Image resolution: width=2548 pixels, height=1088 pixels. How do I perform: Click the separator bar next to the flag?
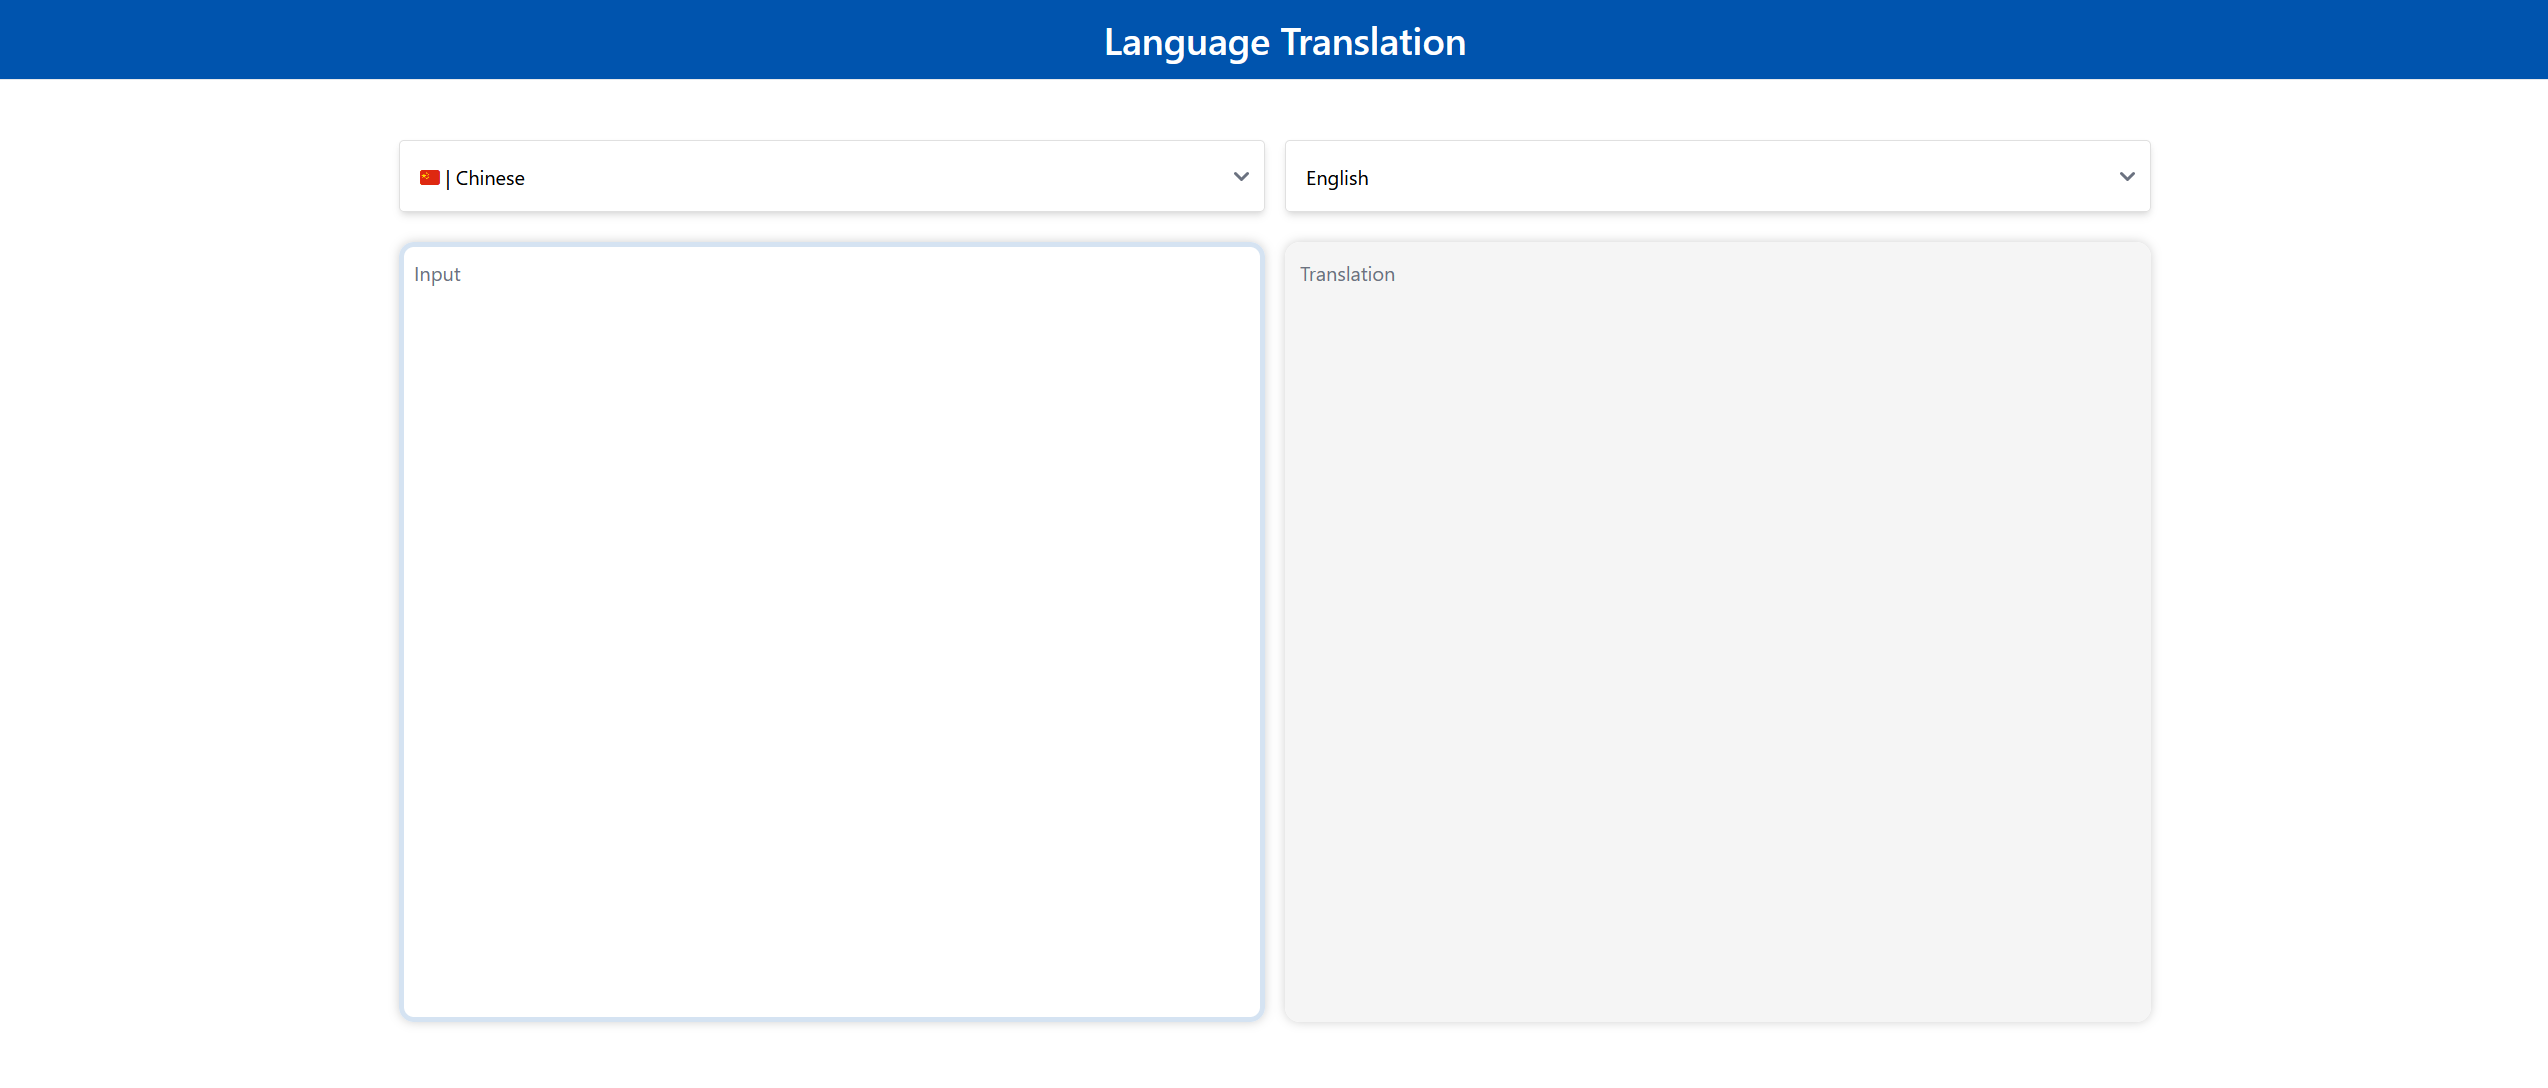pos(448,178)
